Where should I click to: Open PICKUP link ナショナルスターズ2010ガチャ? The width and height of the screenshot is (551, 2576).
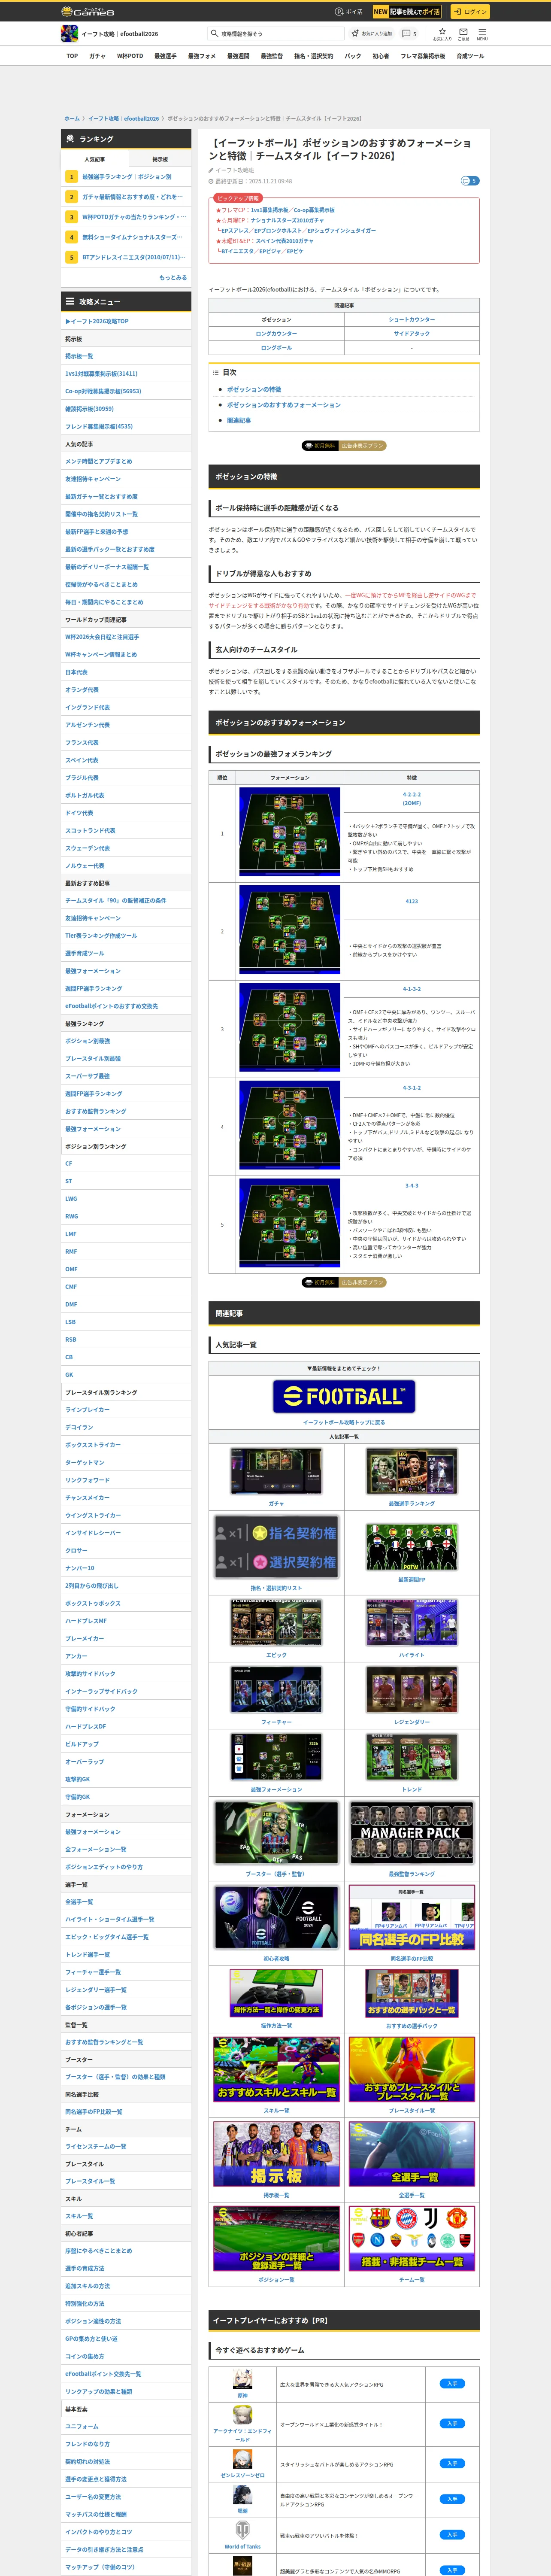pos(287,220)
